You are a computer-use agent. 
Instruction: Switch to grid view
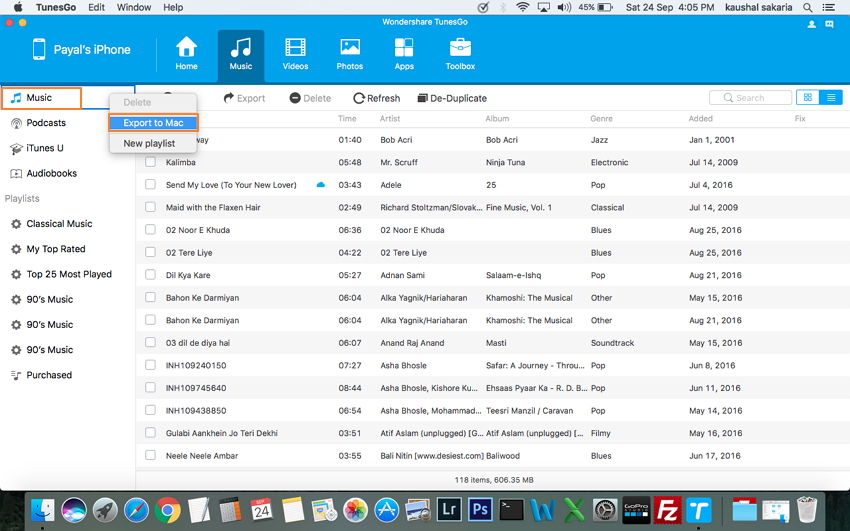coord(808,98)
